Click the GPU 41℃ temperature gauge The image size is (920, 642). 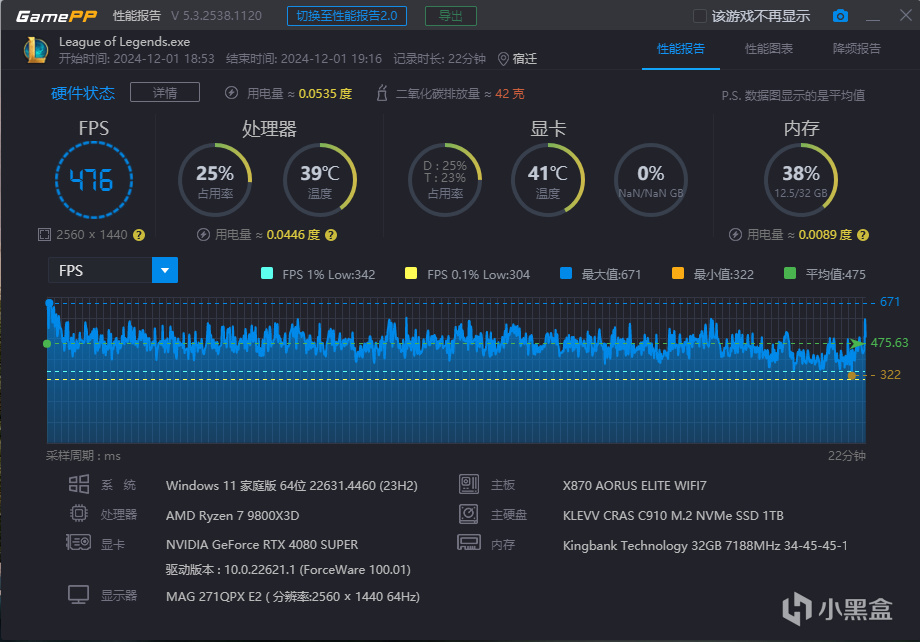tap(547, 180)
